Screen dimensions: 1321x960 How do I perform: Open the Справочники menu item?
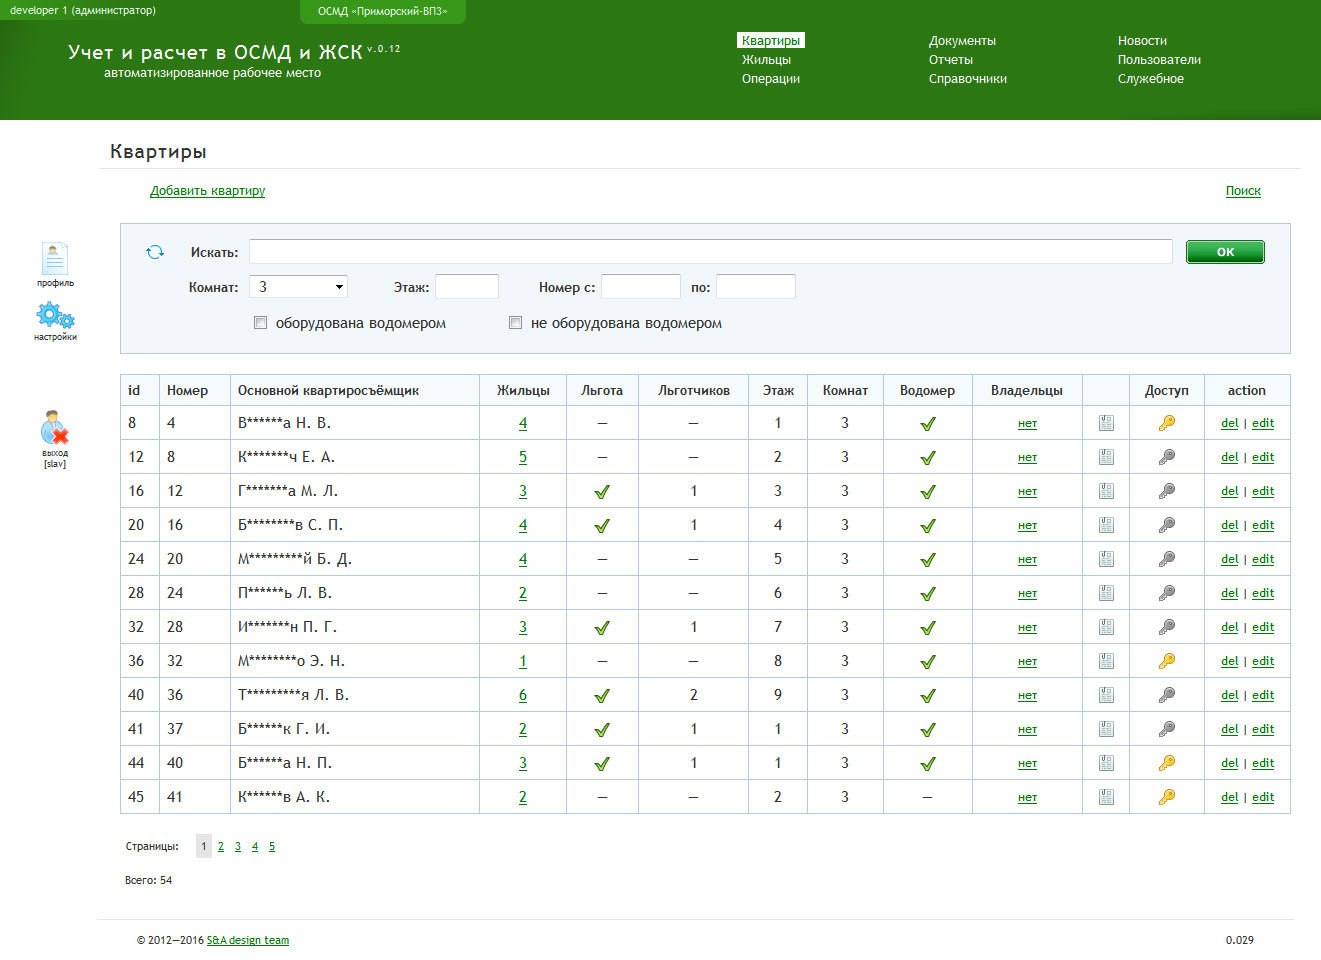(x=968, y=79)
